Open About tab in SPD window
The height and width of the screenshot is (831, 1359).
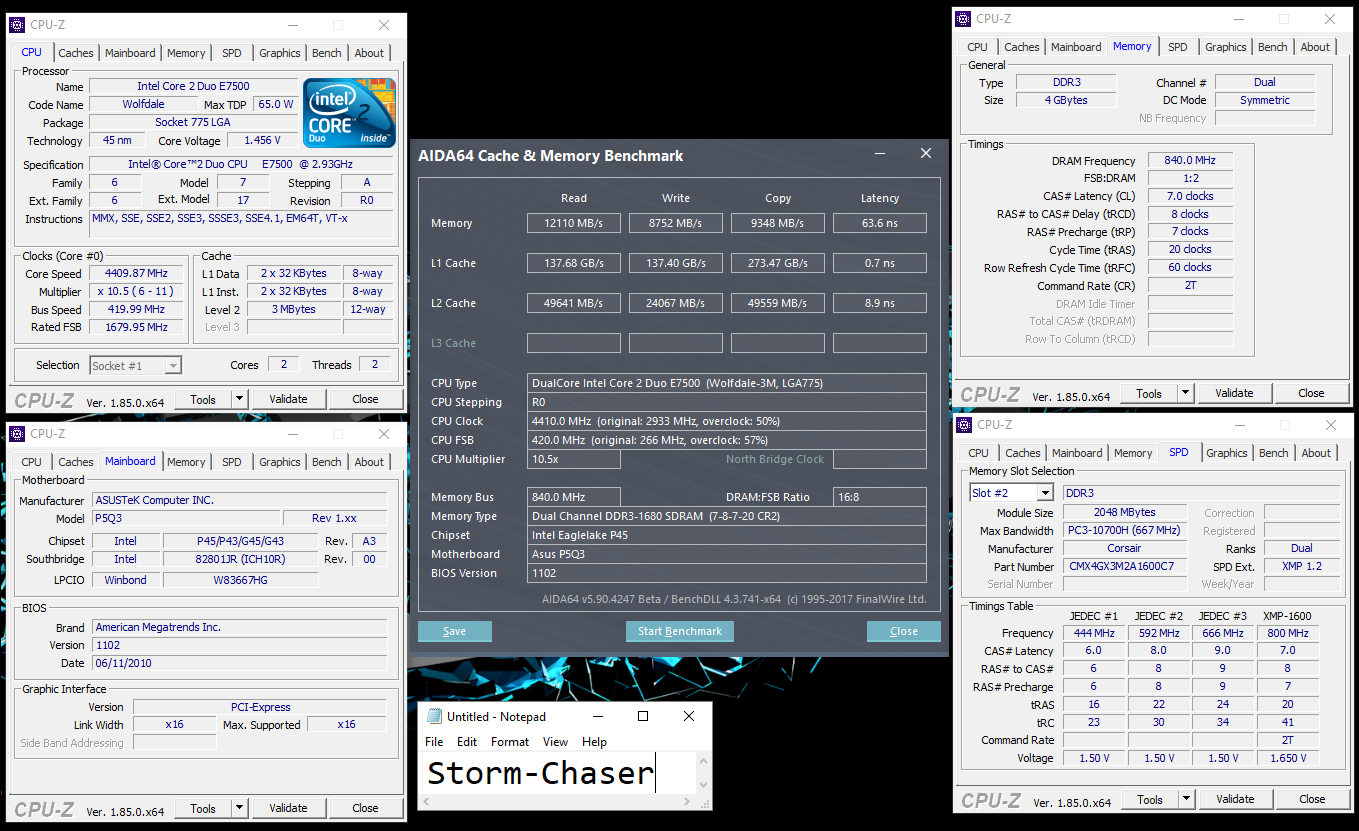pyautogui.click(x=1316, y=453)
